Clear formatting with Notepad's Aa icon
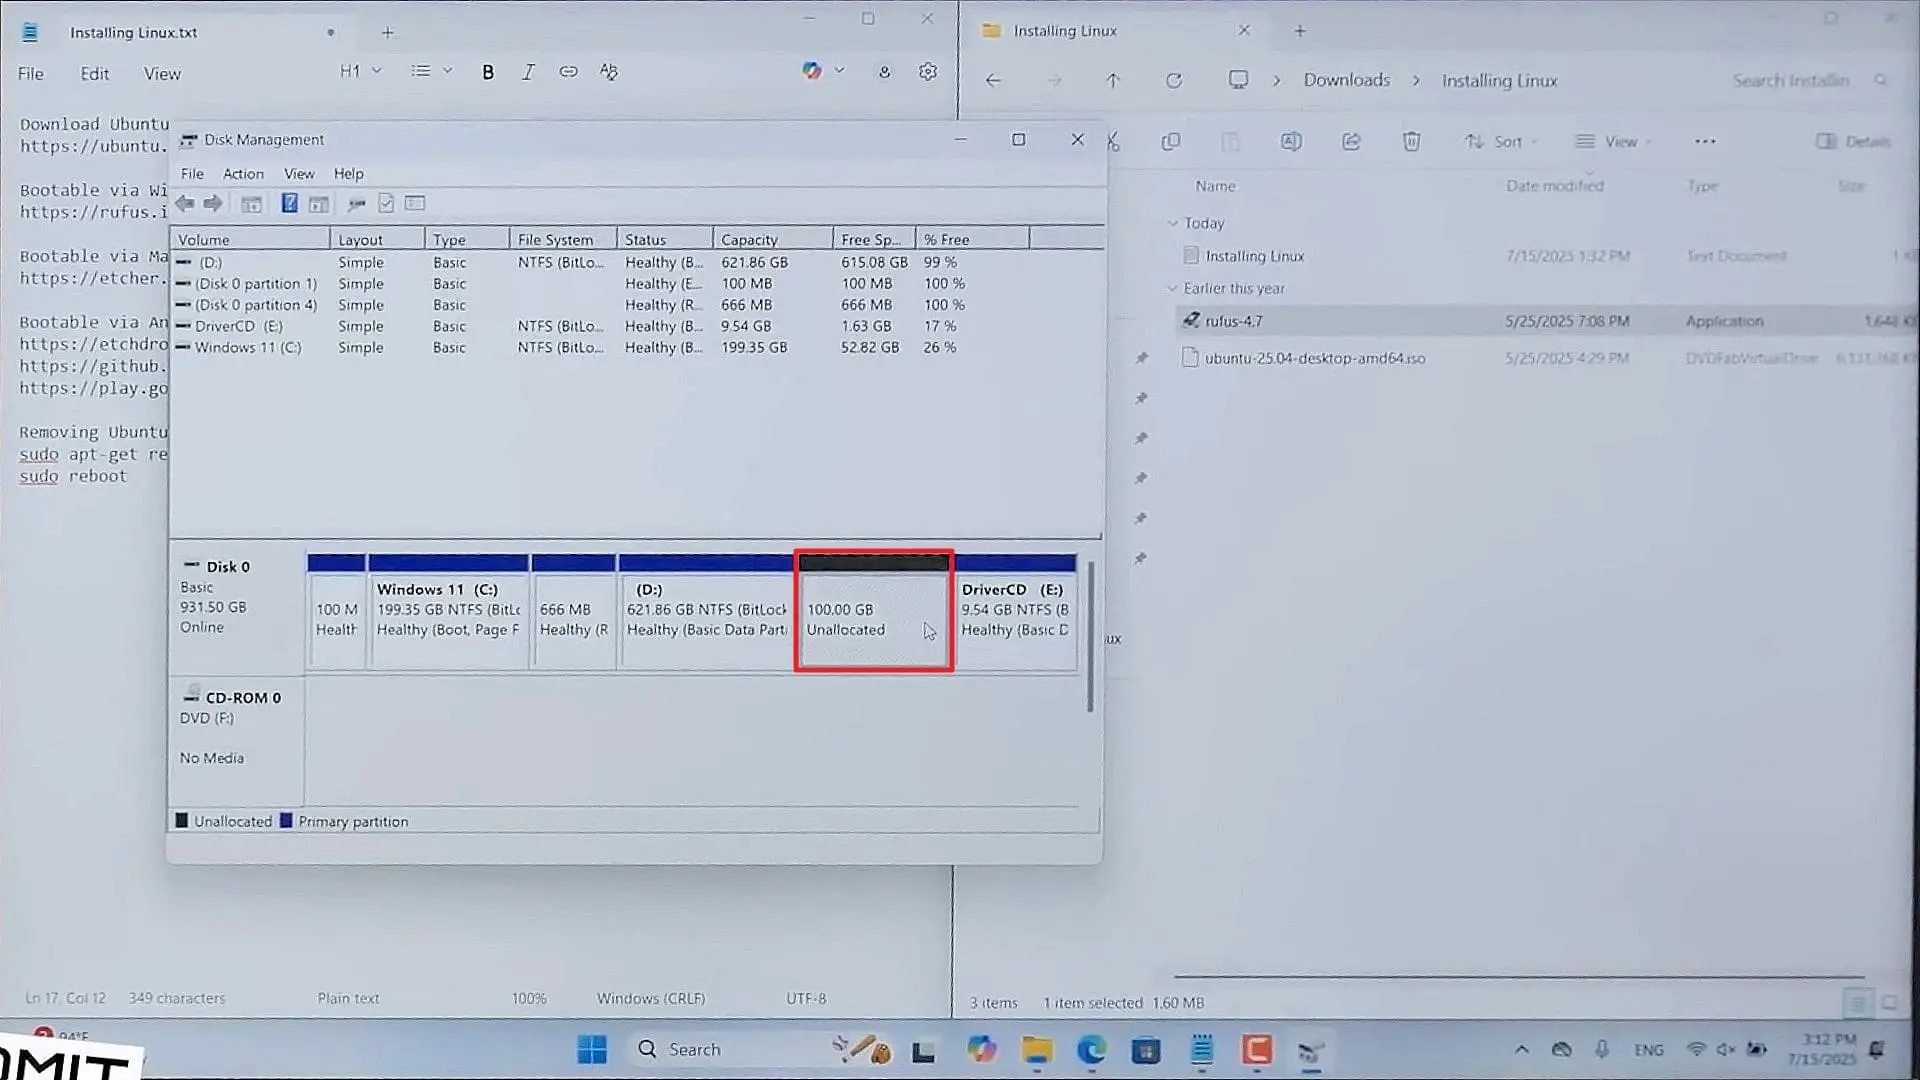The height and width of the screenshot is (1080, 1920). tap(608, 72)
